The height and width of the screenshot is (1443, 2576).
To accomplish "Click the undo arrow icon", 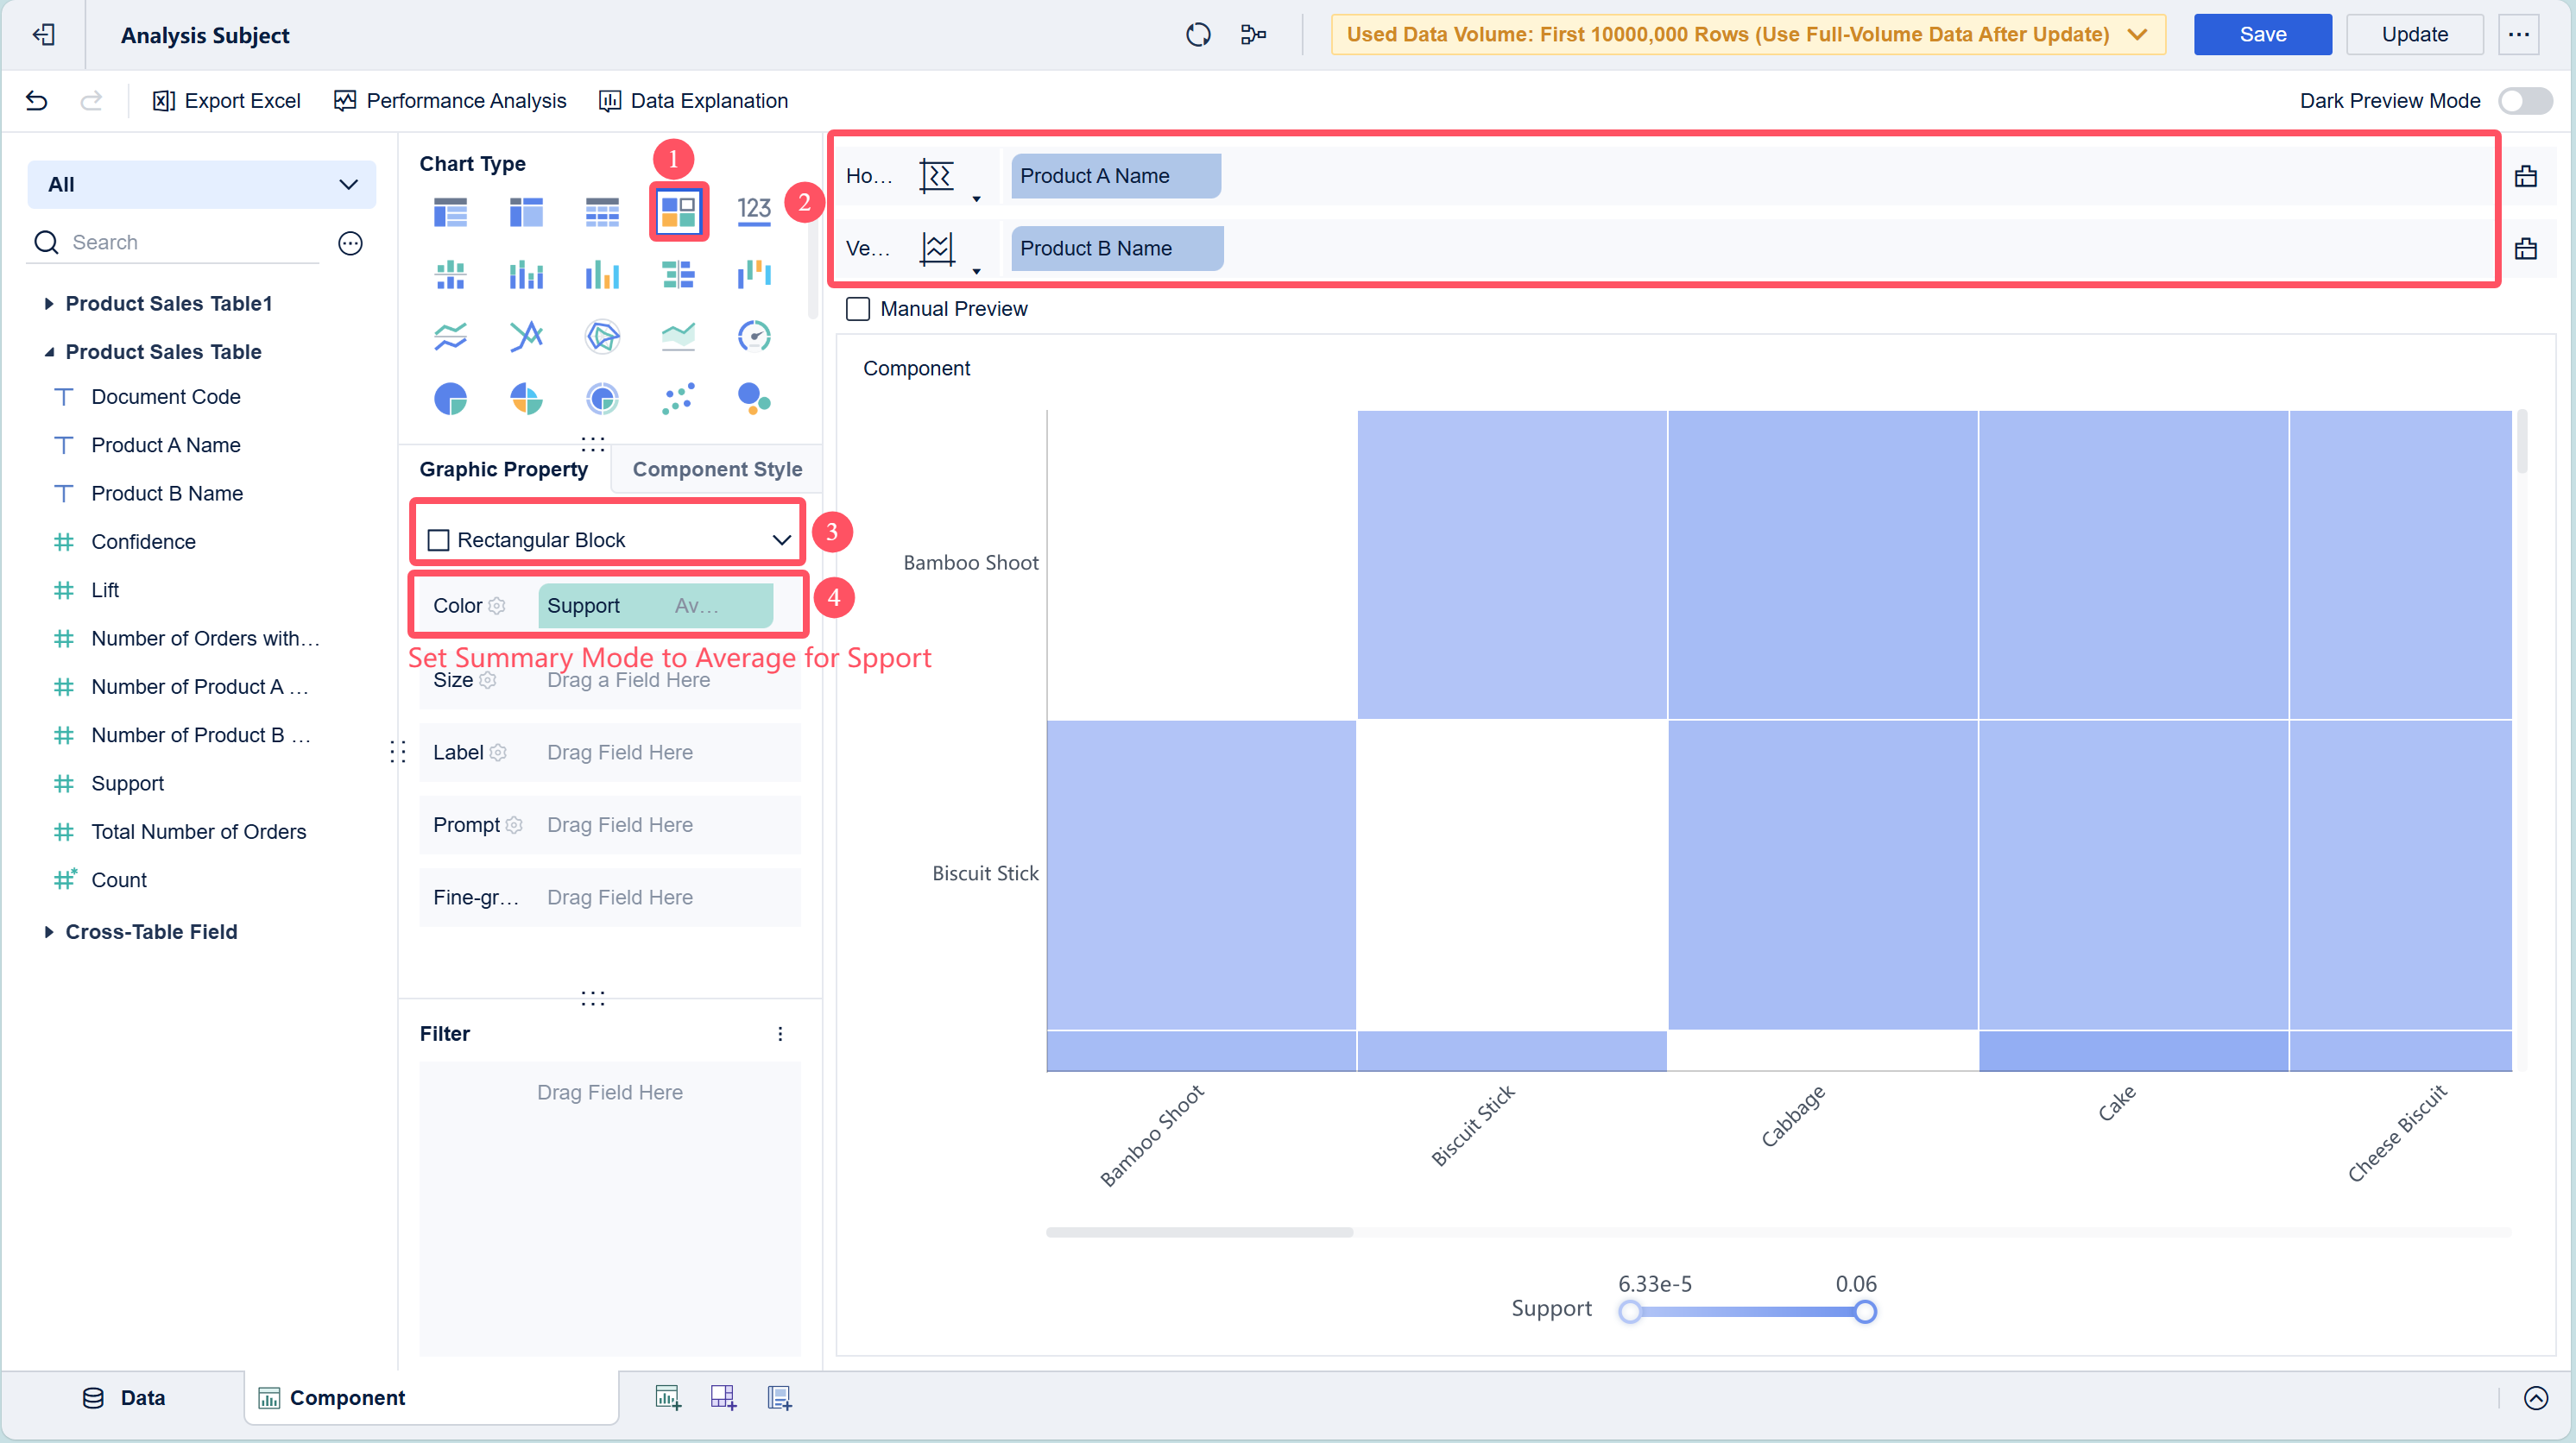I will pos(37,101).
